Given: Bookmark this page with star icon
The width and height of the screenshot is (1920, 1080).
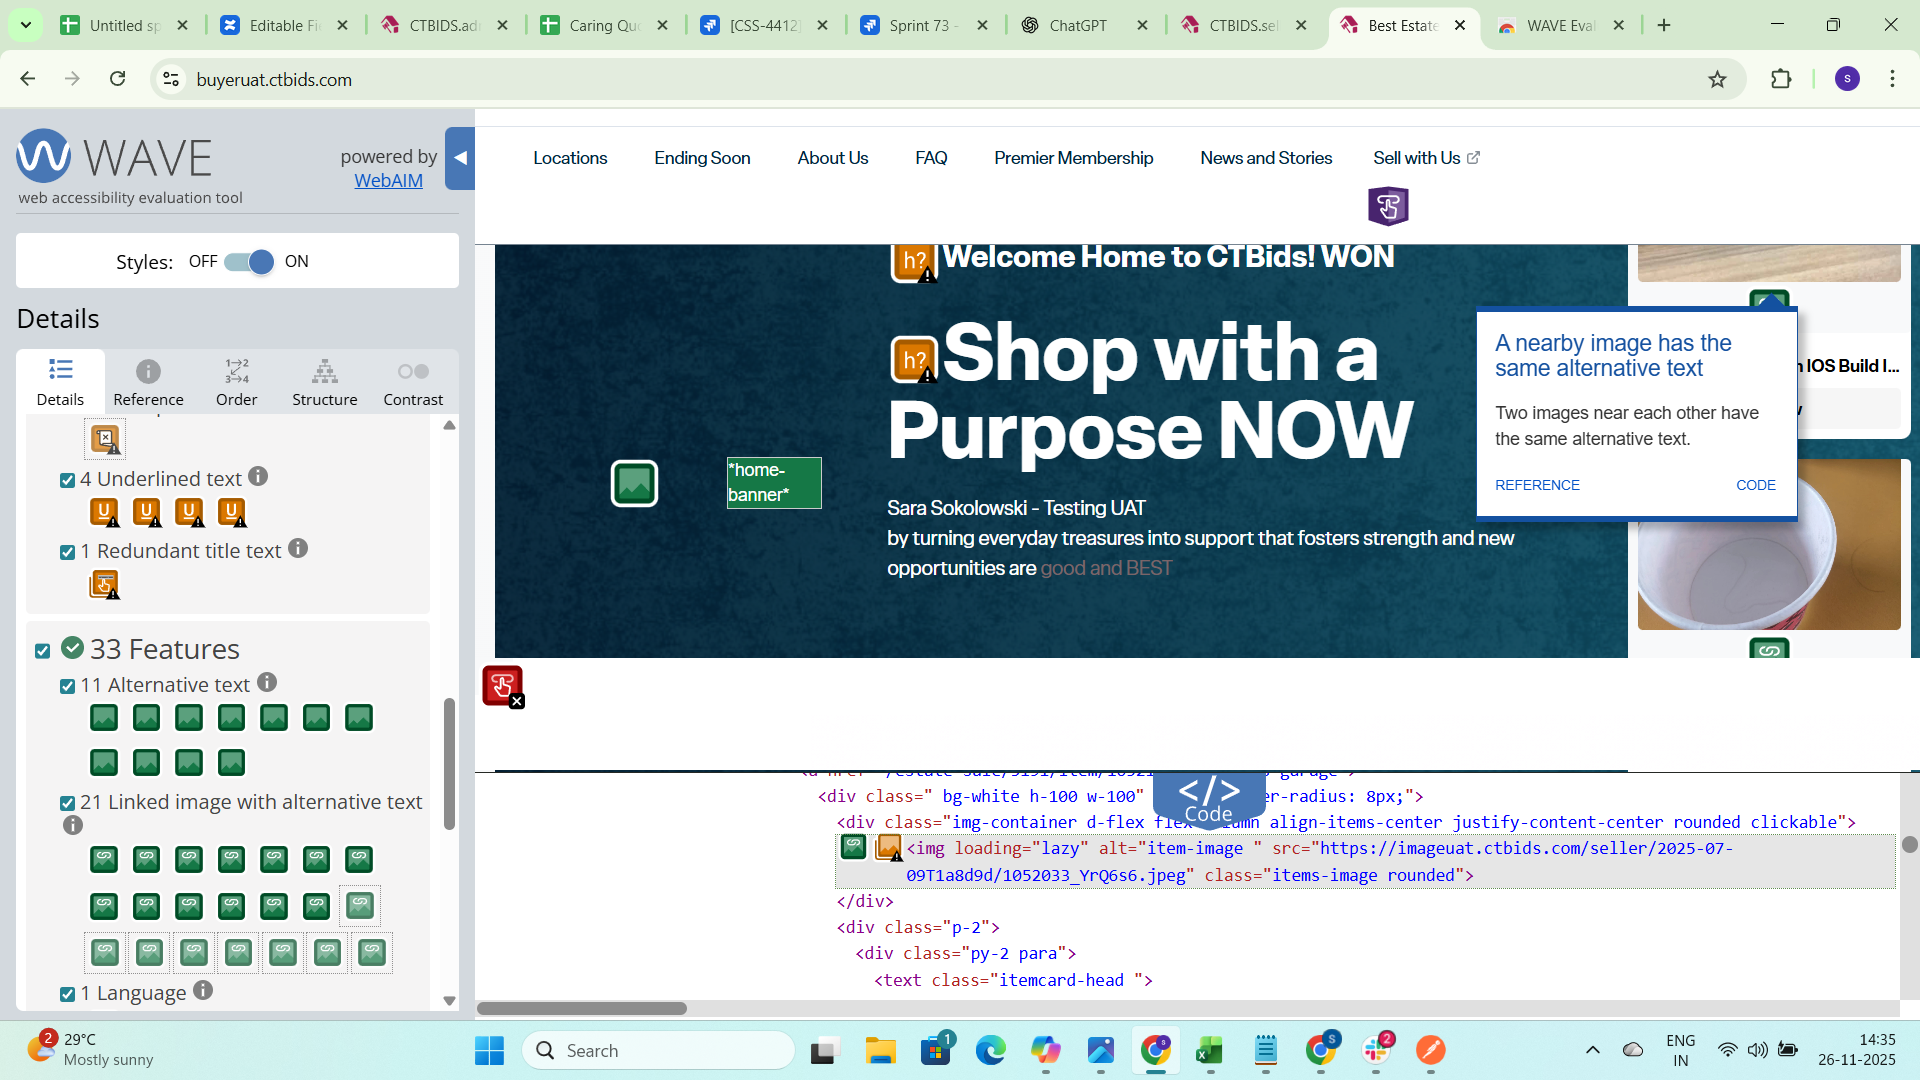Looking at the screenshot, I should point(1717,79).
